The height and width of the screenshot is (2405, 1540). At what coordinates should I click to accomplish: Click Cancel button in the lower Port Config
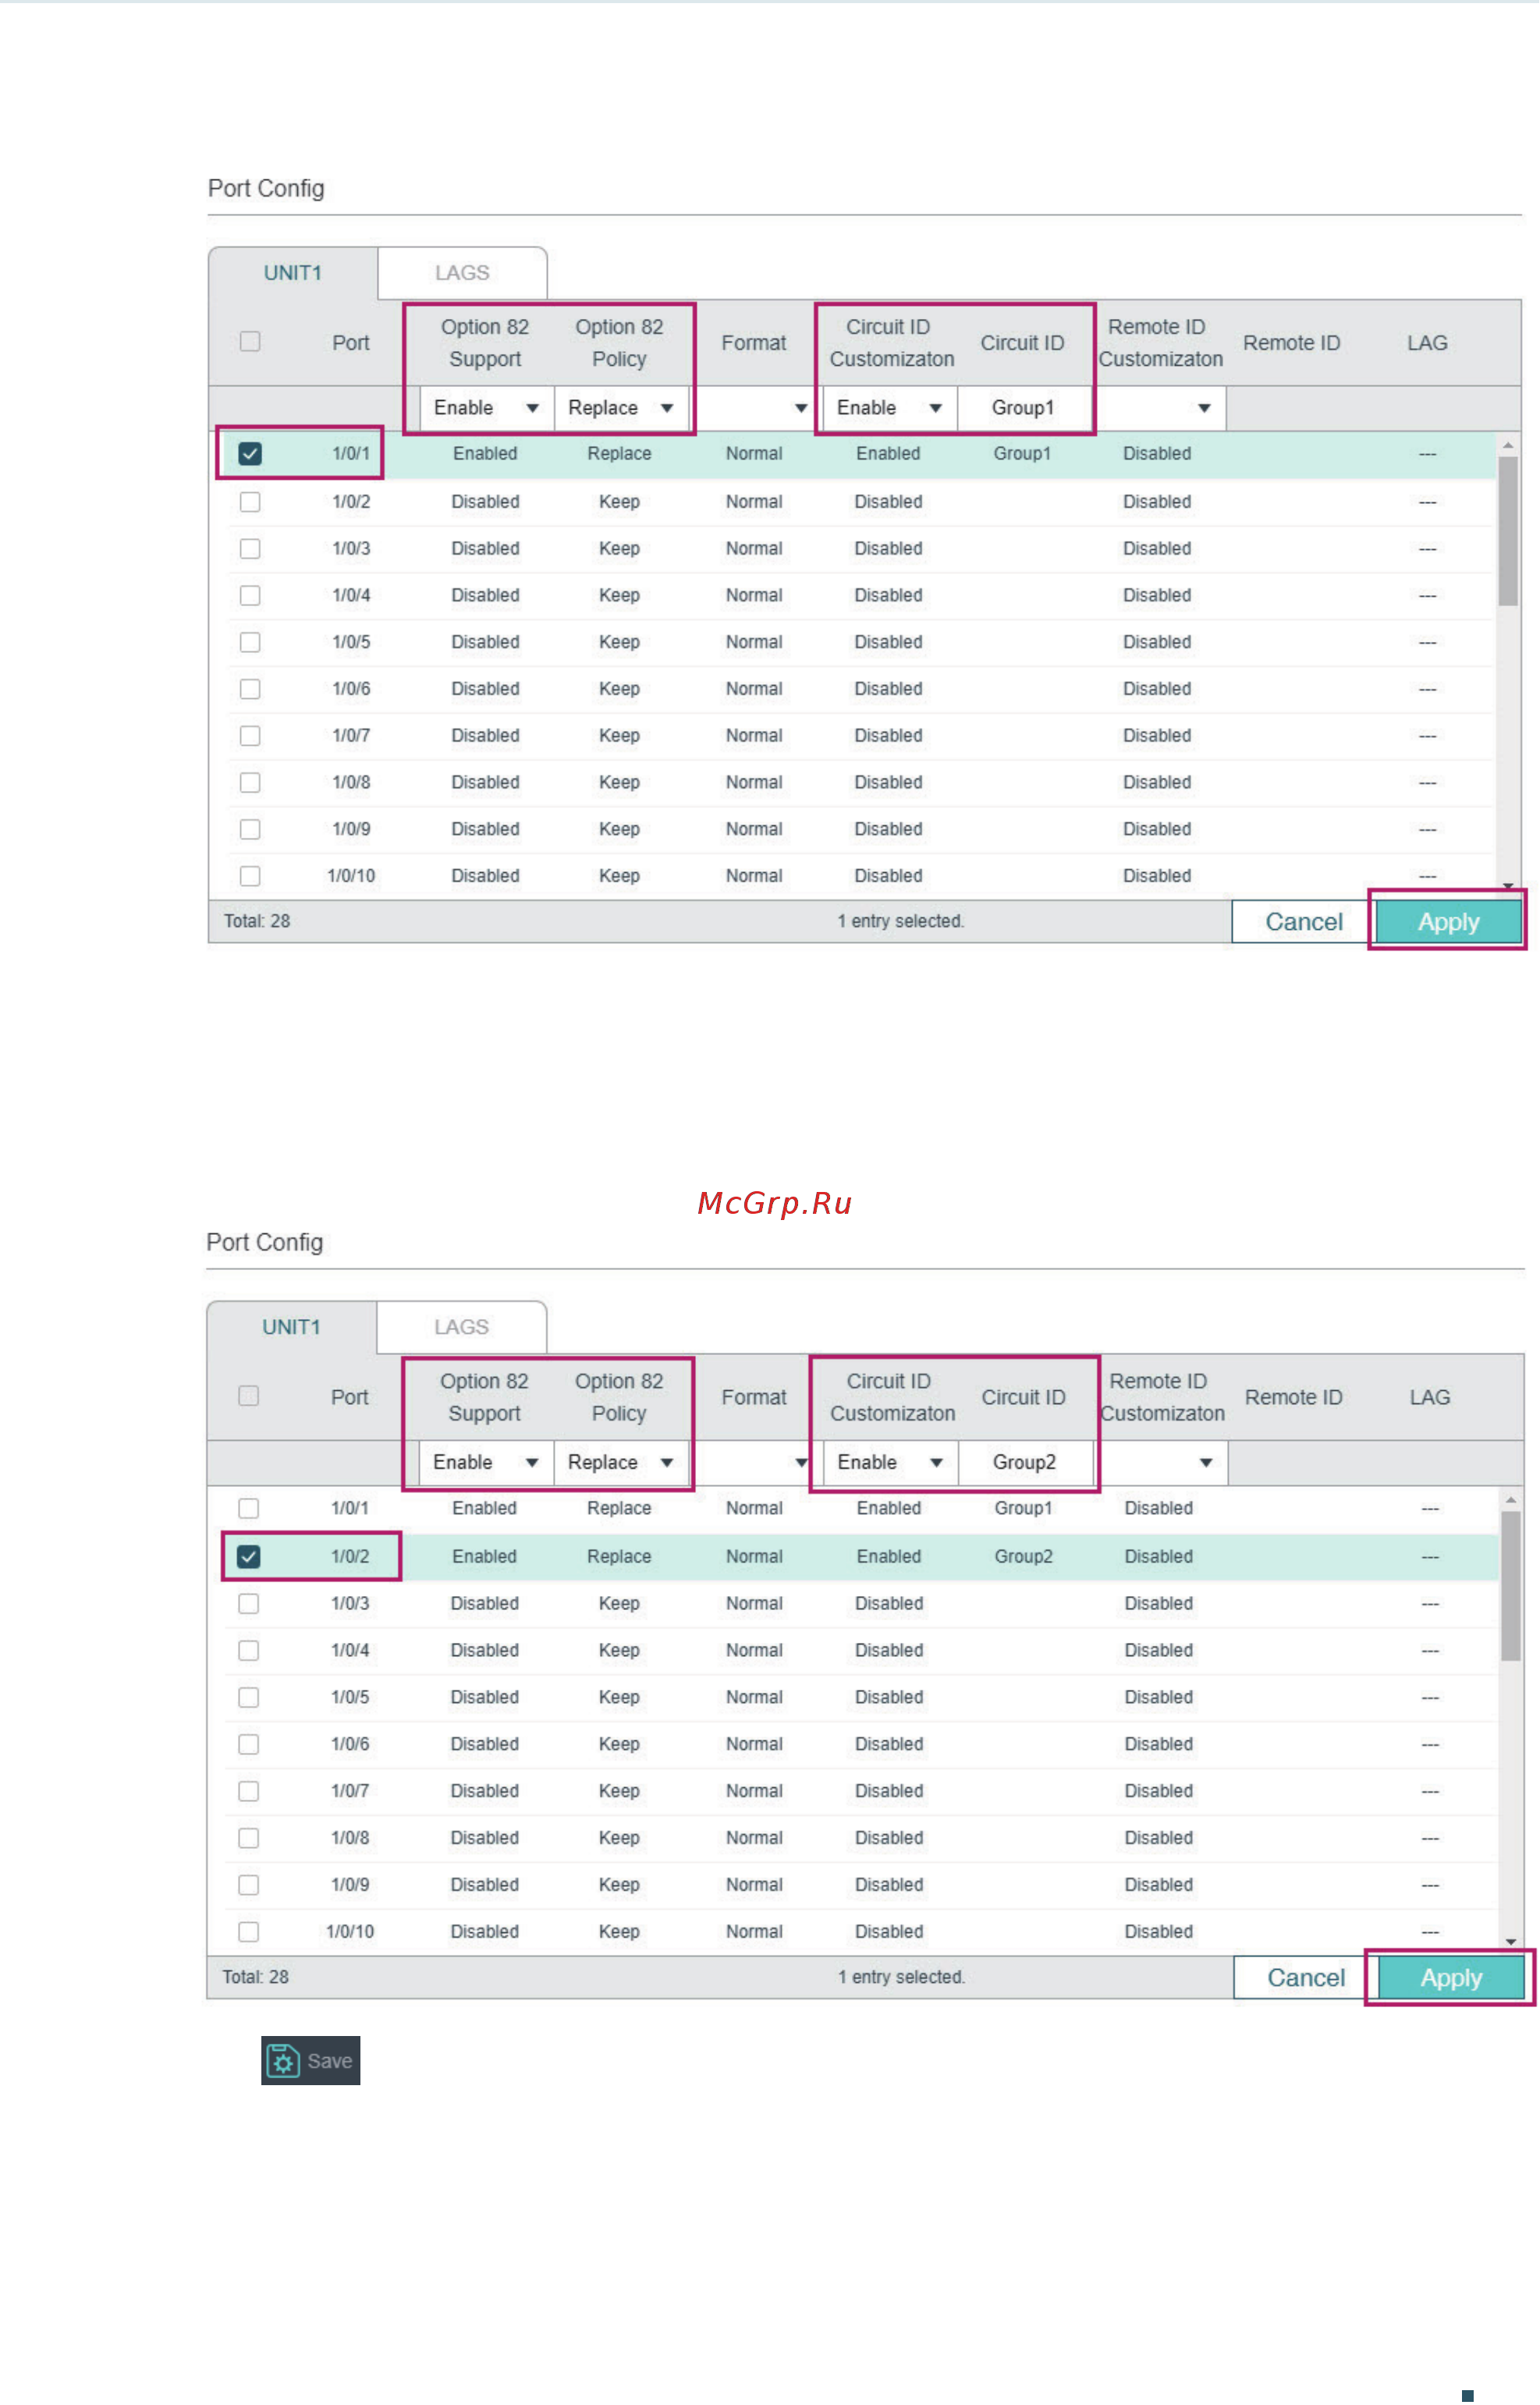1306,1978
